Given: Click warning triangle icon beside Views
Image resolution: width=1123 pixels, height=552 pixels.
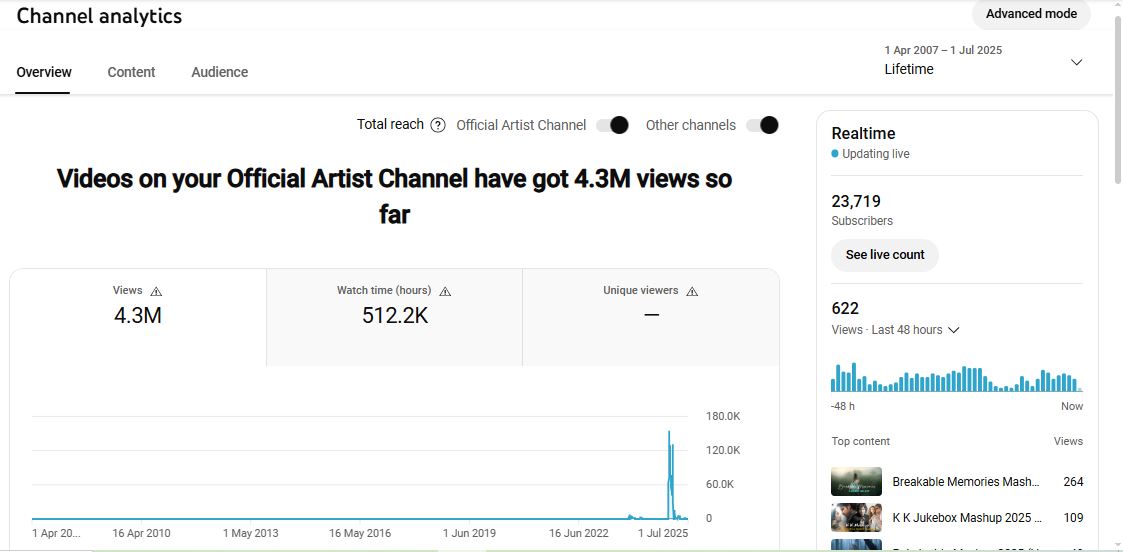Looking at the screenshot, I should 156,291.
